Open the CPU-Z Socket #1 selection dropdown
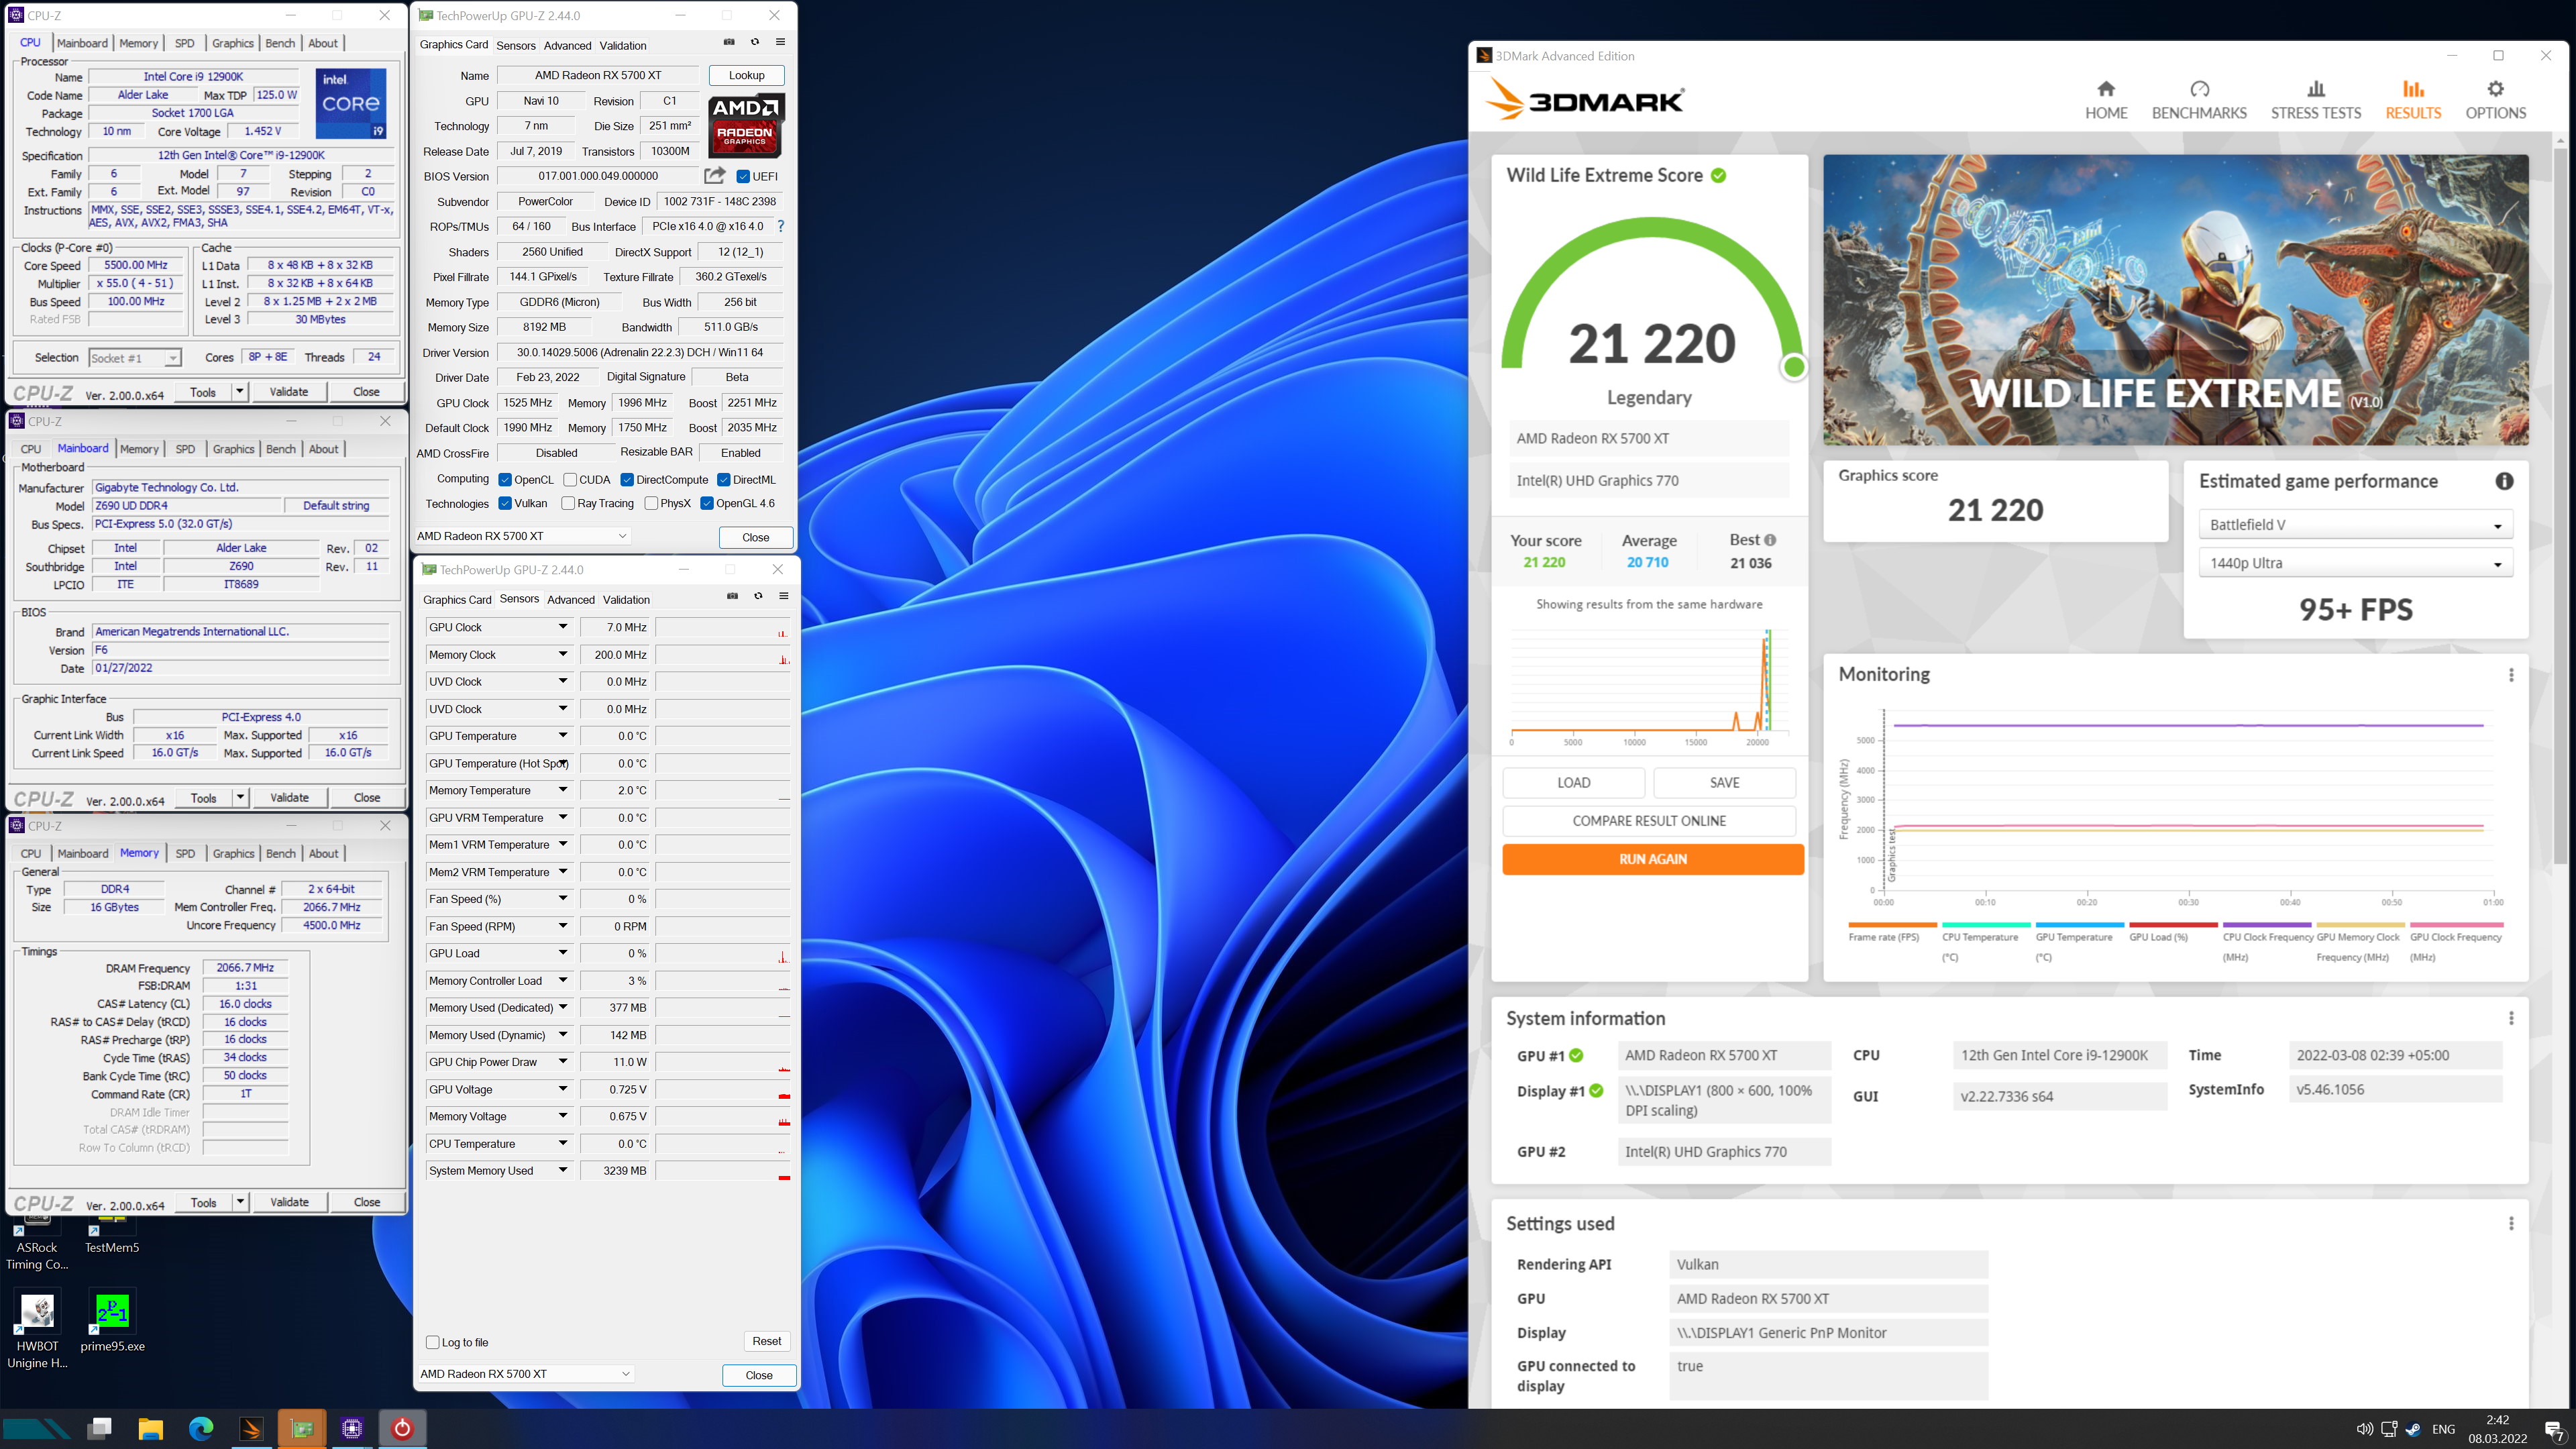The width and height of the screenshot is (2576, 1449). tap(135, 358)
